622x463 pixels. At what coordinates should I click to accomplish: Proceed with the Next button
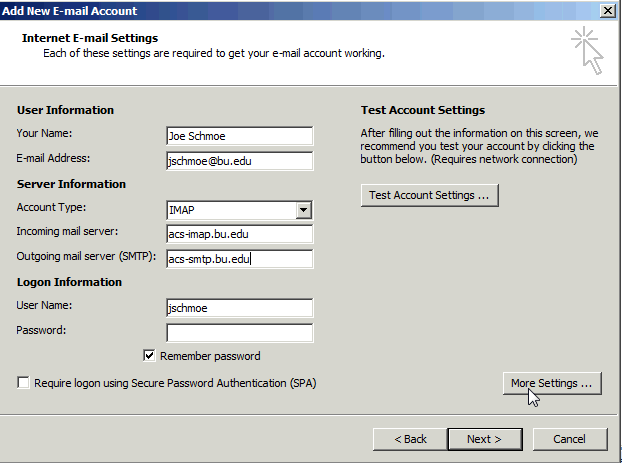[x=485, y=439]
